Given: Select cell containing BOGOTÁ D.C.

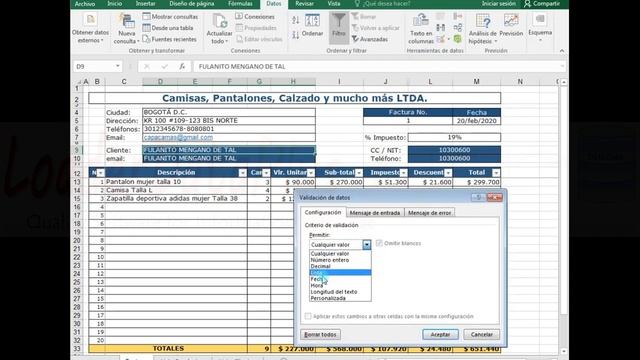Looking at the screenshot, I should 229,112.
